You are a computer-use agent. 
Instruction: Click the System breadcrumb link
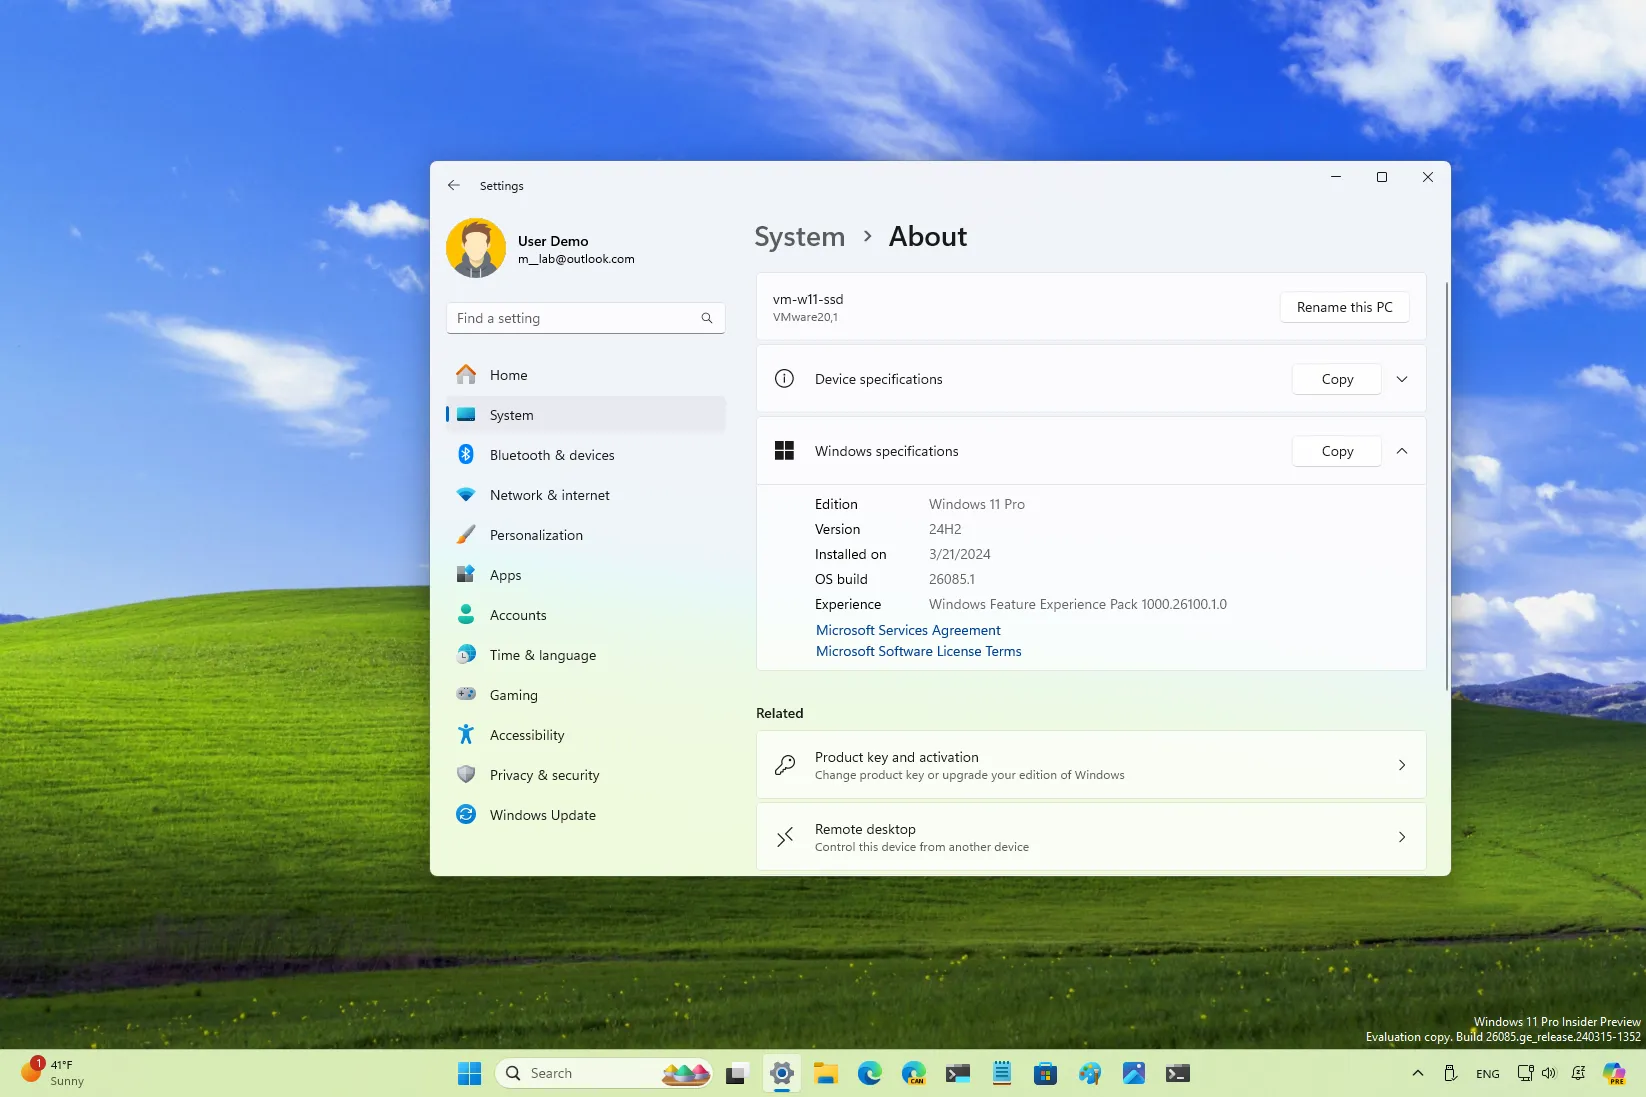coord(799,237)
